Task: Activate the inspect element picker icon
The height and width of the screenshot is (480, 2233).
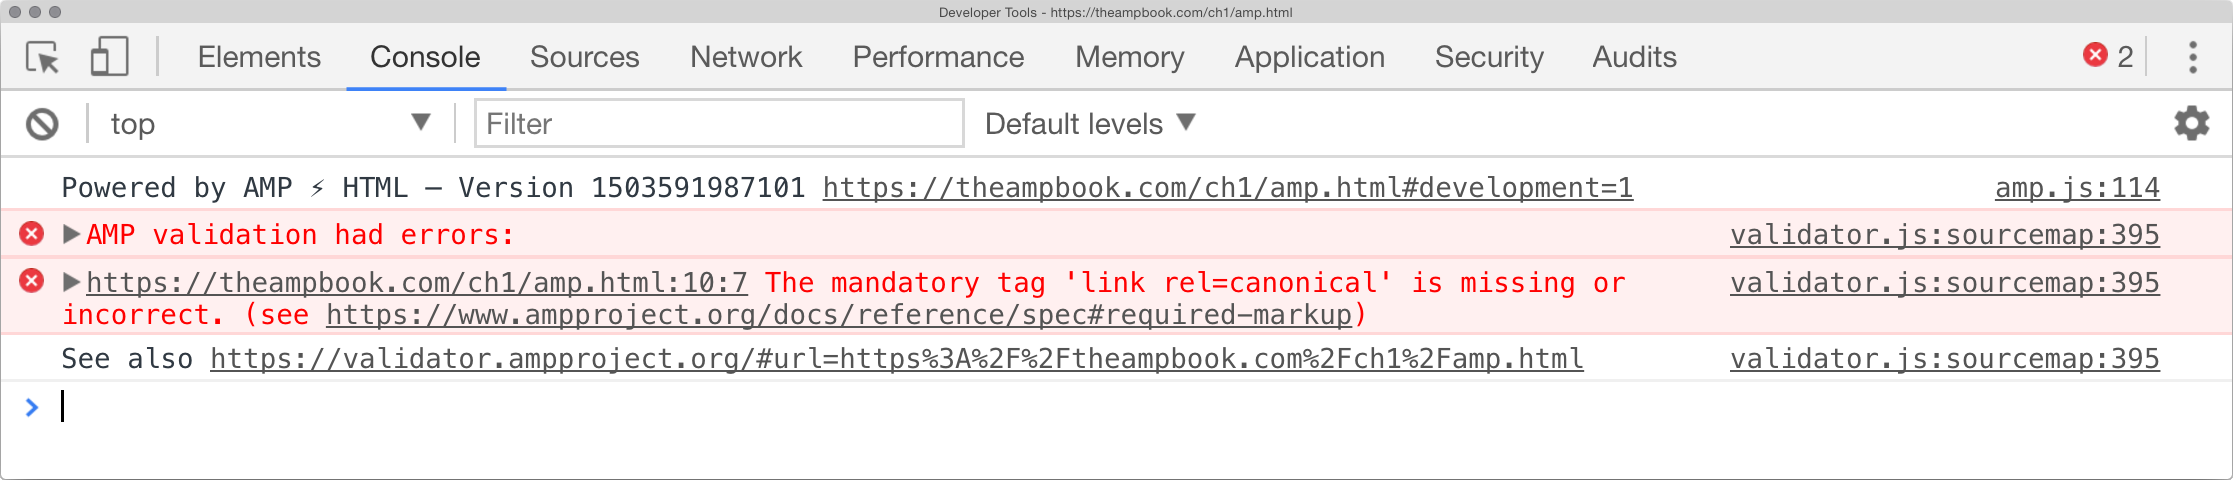Action: [43, 57]
